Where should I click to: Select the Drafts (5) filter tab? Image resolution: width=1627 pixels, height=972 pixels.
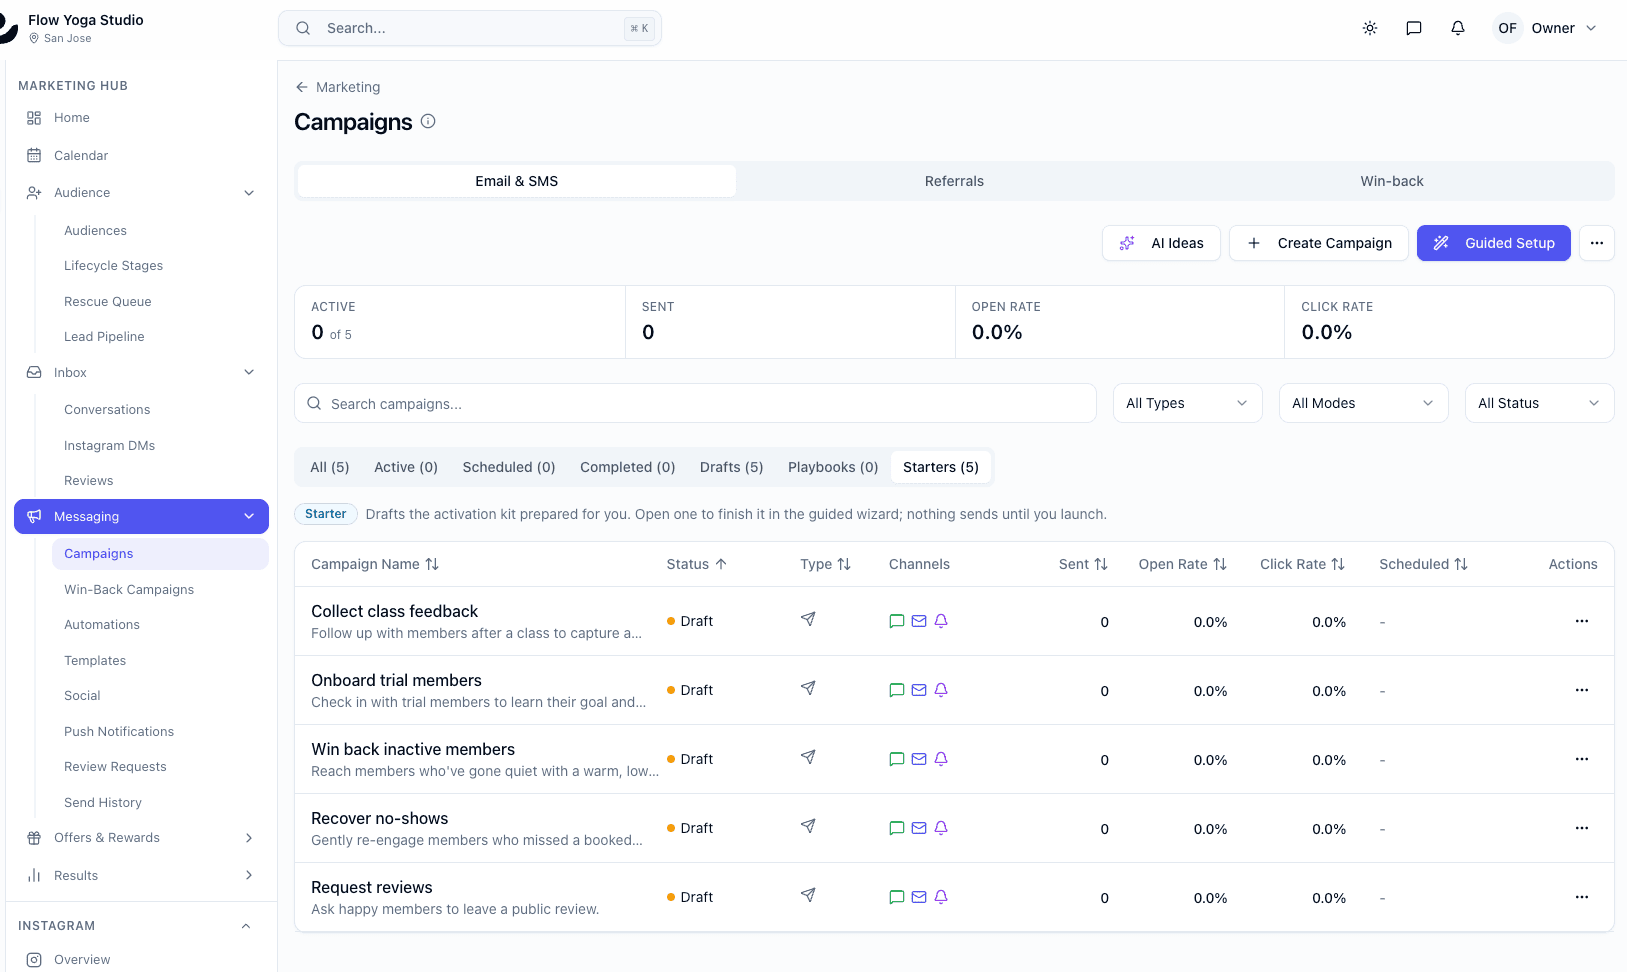731,467
